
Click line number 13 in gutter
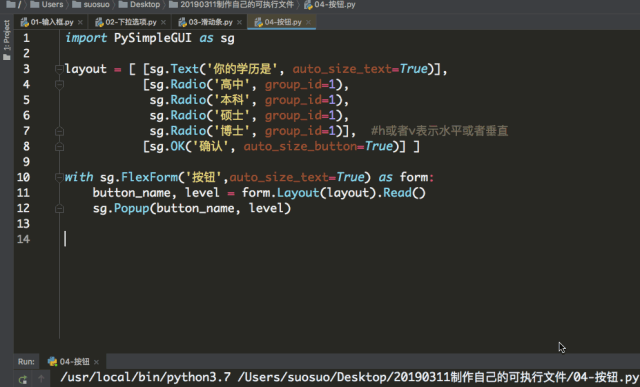[x=23, y=224]
